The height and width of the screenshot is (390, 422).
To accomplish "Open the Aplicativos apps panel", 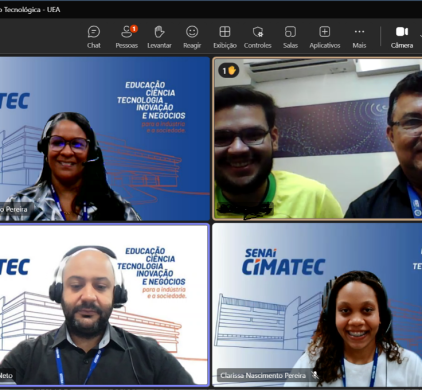I will pyautogui.click(x=325, y=37).
